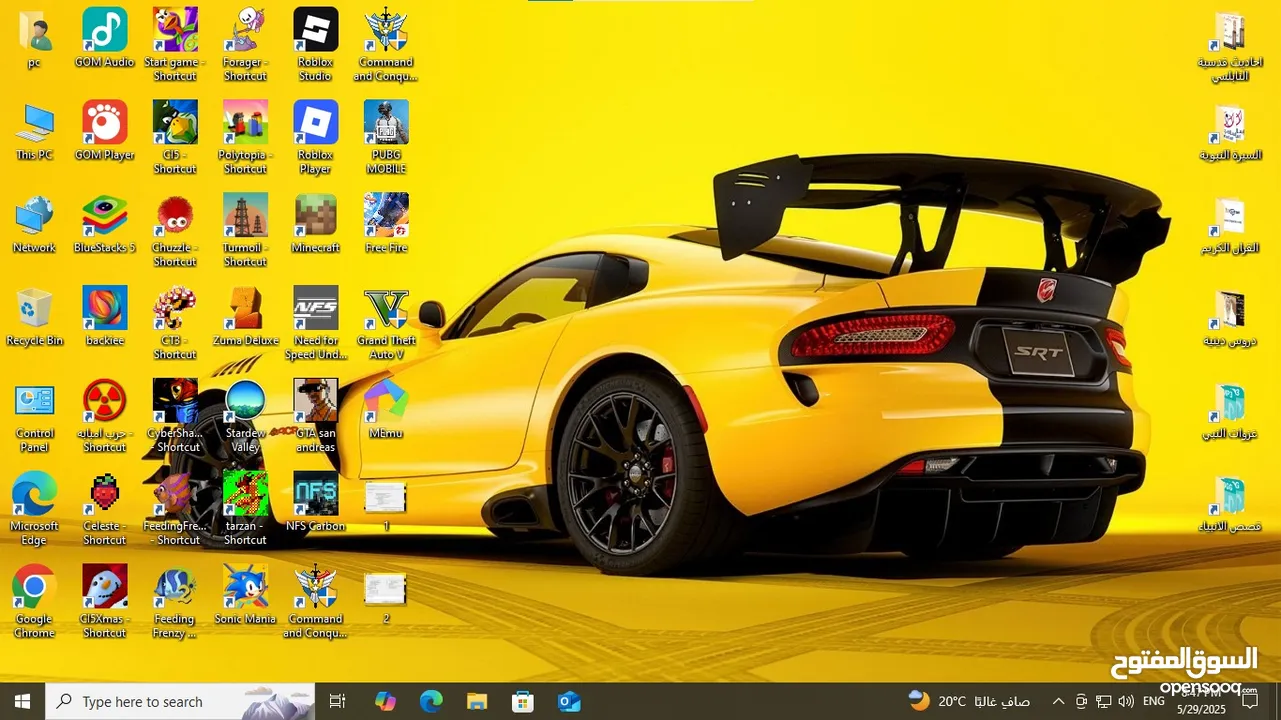Select the Free Fire icon
Screen dimensions: 1281x720
386,217
